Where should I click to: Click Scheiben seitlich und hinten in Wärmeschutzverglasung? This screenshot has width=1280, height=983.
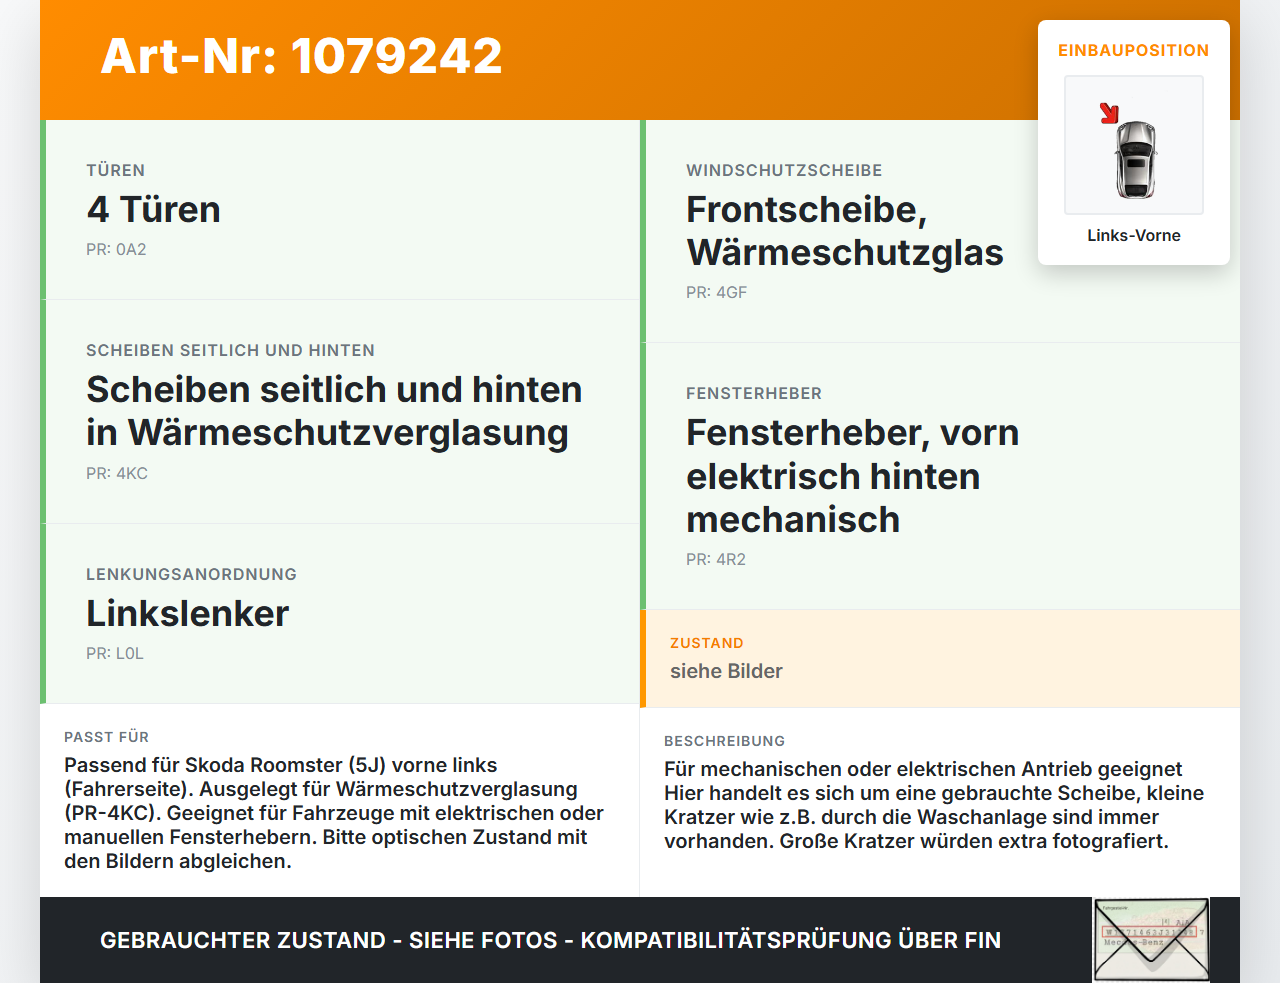[334, 411]
